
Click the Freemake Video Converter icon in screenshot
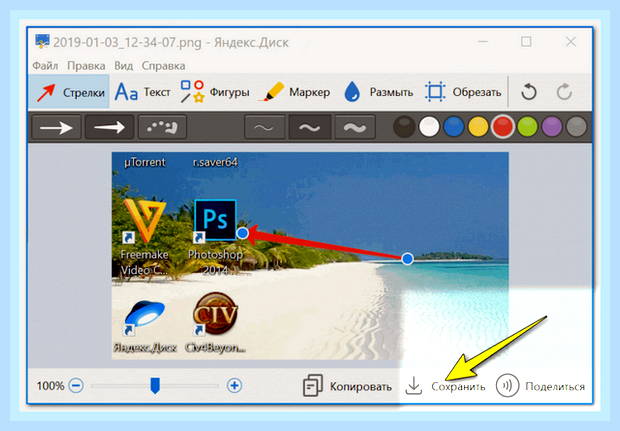tap(145, 221)
